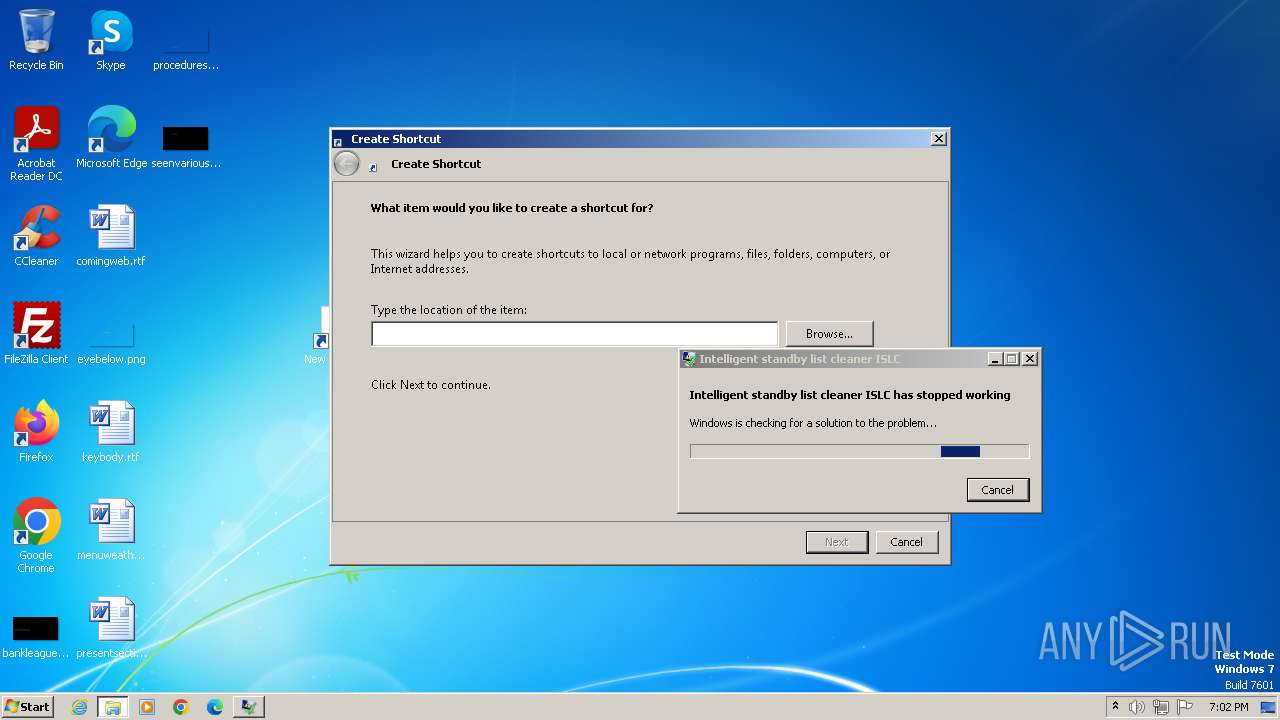Image resolution: width=1280 pixels, height=720 pixels.
Task: Click the wizard back arrow
Action: 346,164
